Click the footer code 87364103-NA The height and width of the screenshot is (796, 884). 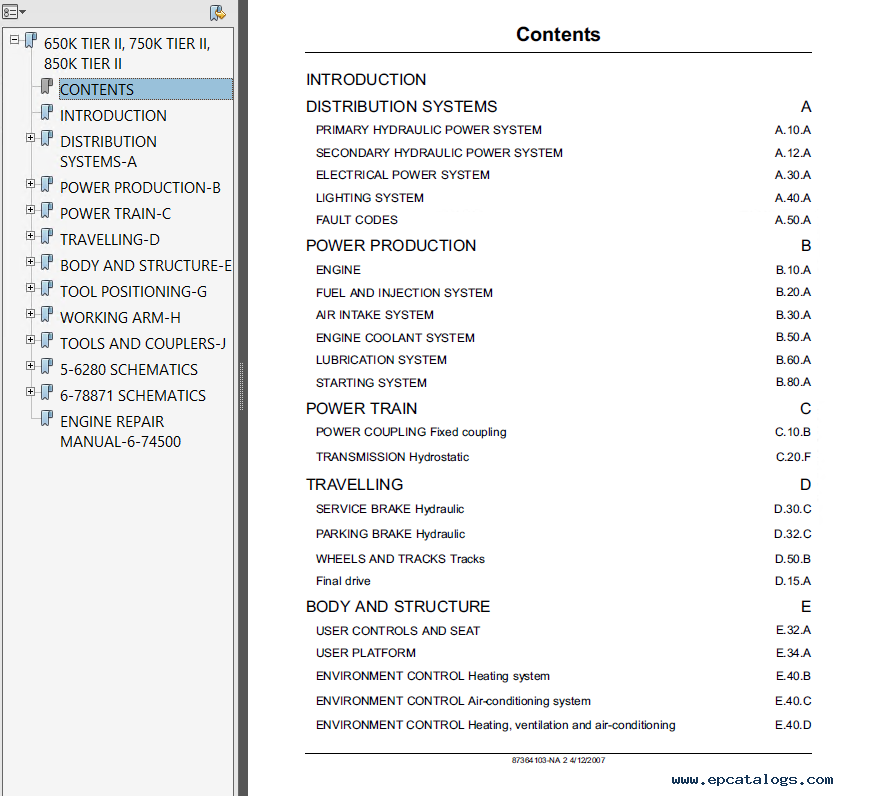(536, 760)
